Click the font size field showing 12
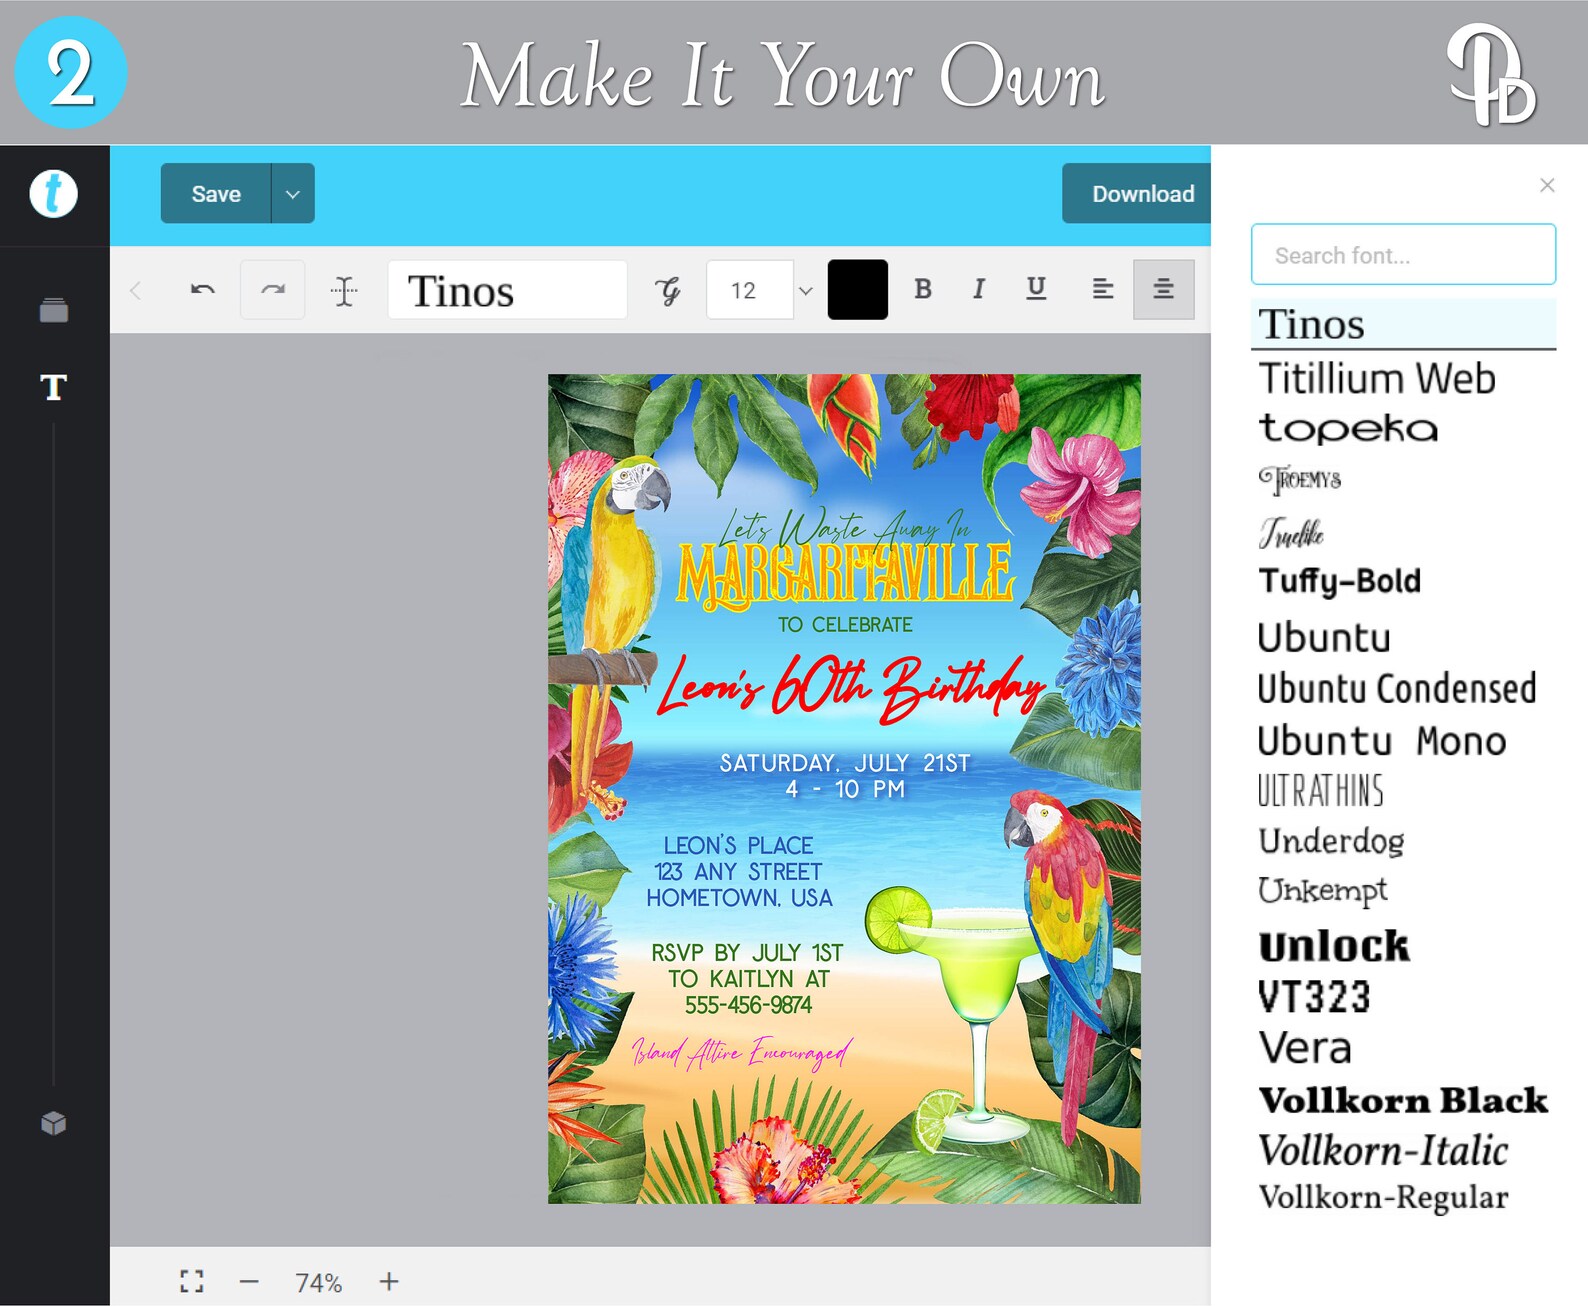 coord(750,291)
